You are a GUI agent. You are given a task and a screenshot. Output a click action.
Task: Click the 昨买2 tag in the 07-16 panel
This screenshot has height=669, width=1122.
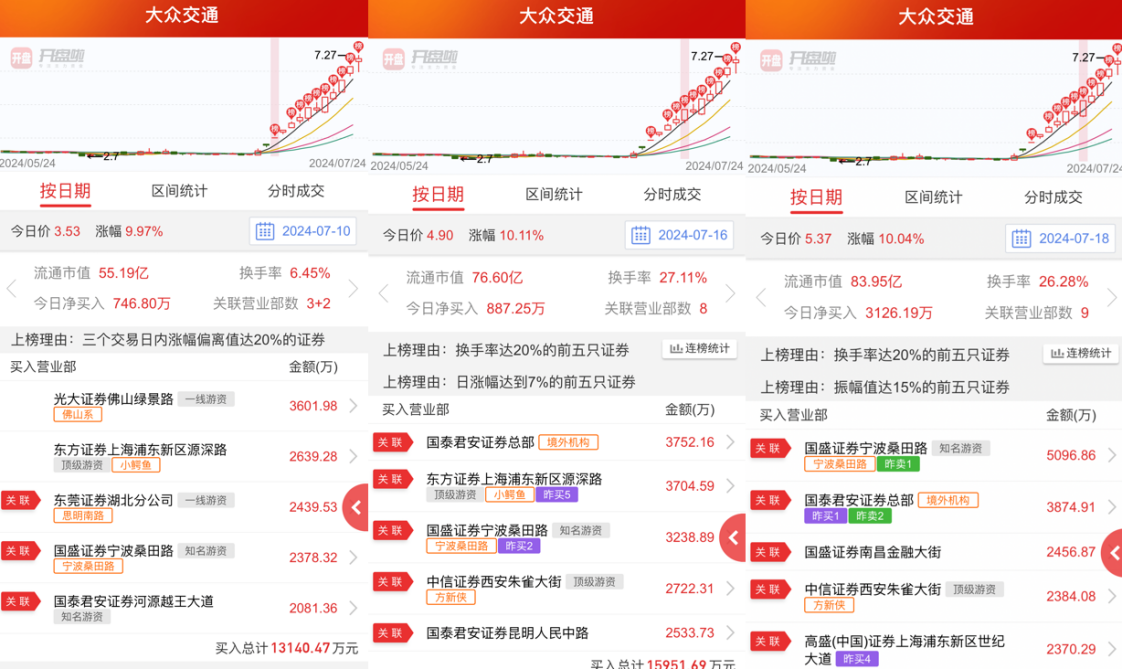[519, 546]
